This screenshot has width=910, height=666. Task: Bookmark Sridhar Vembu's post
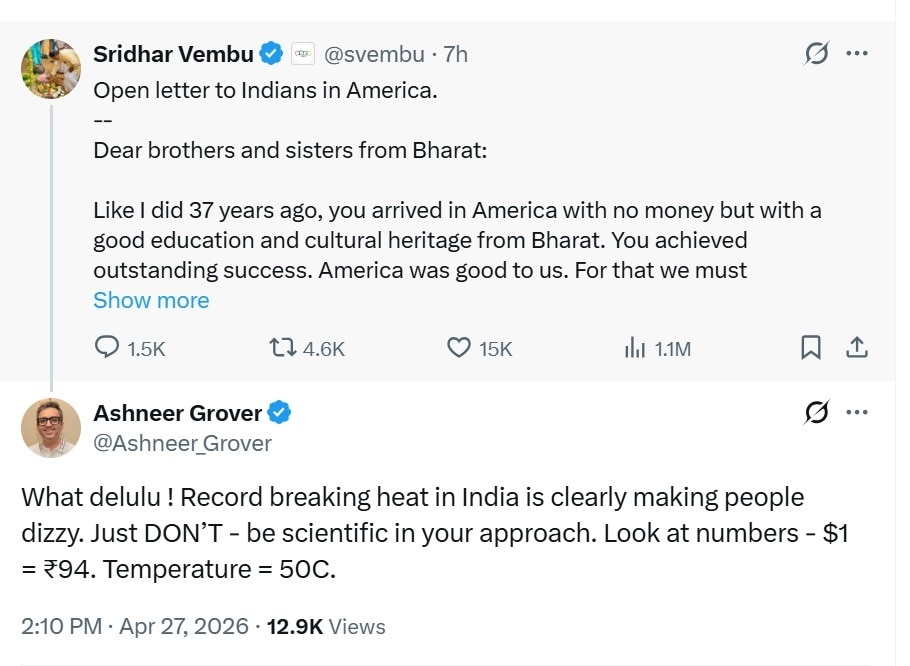pos(811,347)
